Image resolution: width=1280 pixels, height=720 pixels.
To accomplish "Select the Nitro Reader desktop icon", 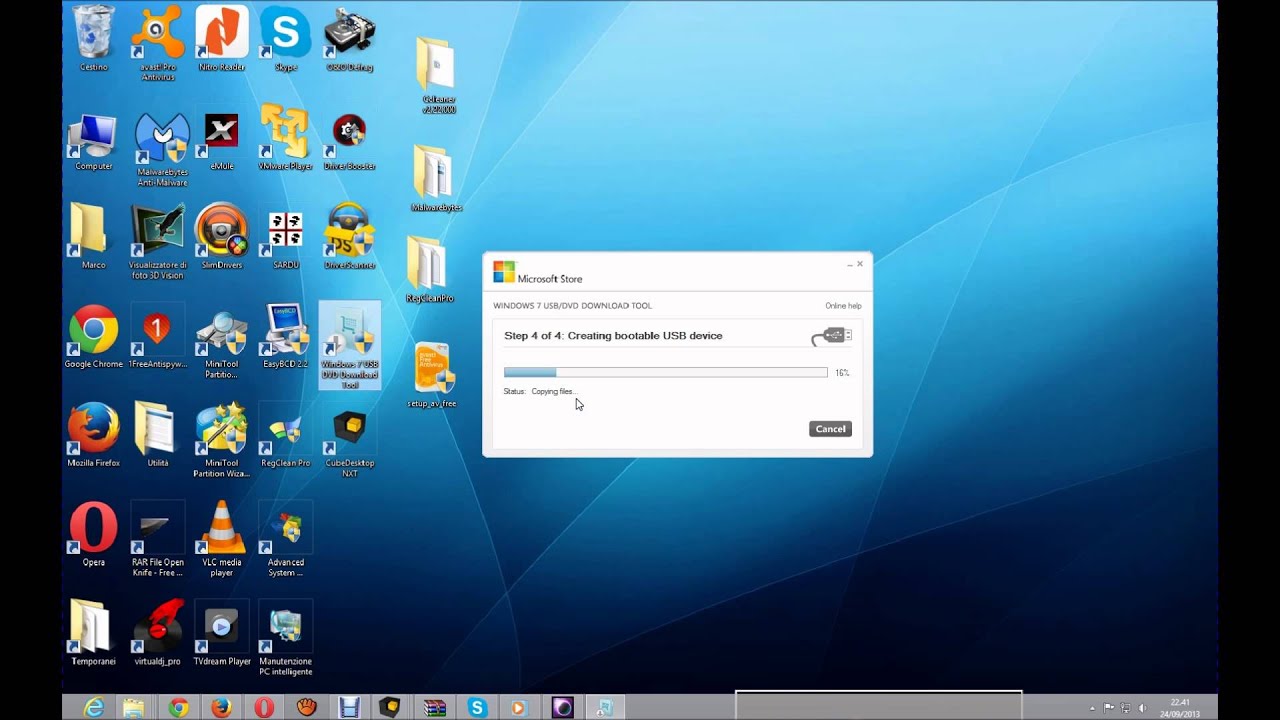I will [221, 39].
